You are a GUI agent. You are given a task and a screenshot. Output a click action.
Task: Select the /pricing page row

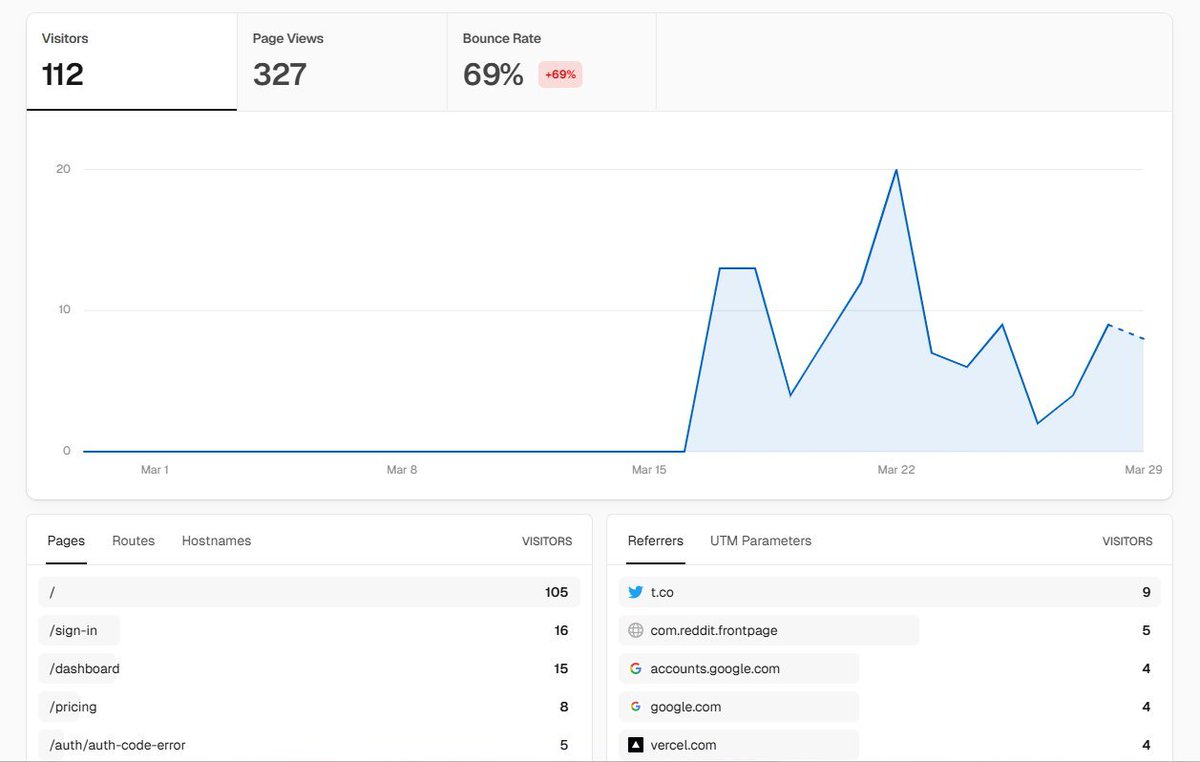309,706
